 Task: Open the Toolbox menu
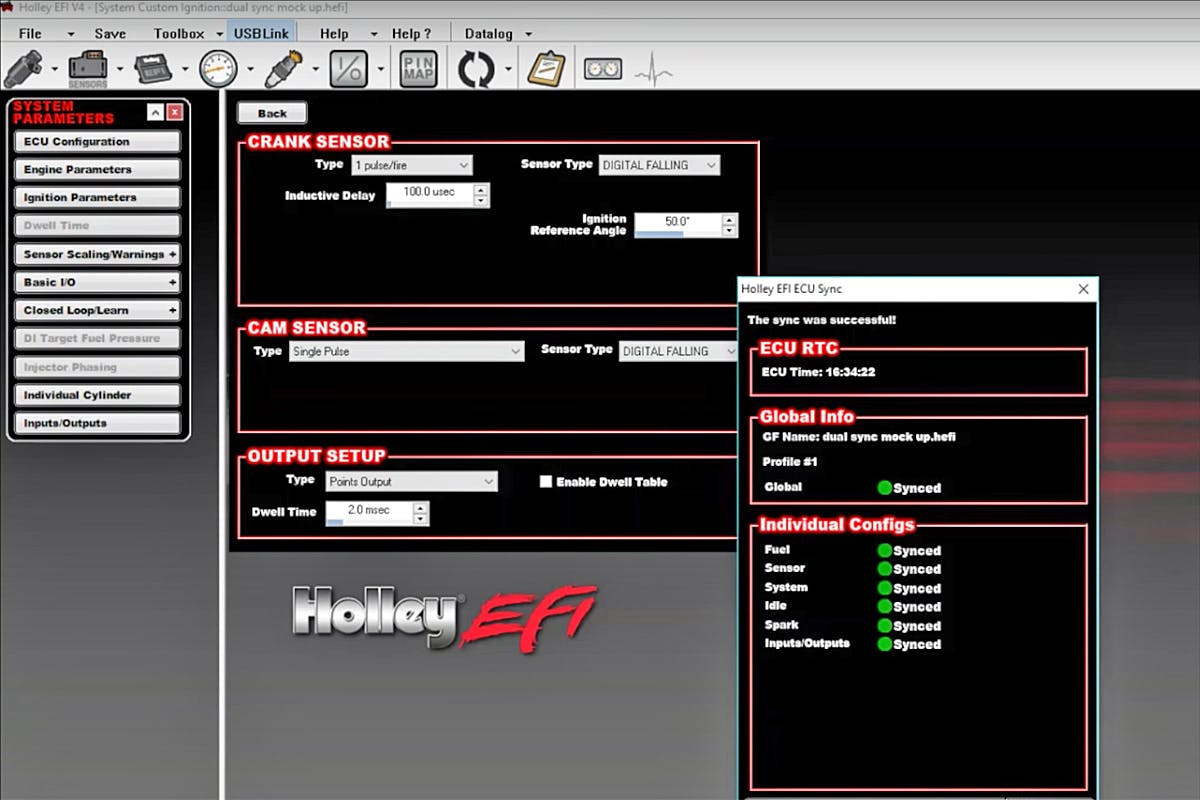pyautogui.click(x=179, y=33)
